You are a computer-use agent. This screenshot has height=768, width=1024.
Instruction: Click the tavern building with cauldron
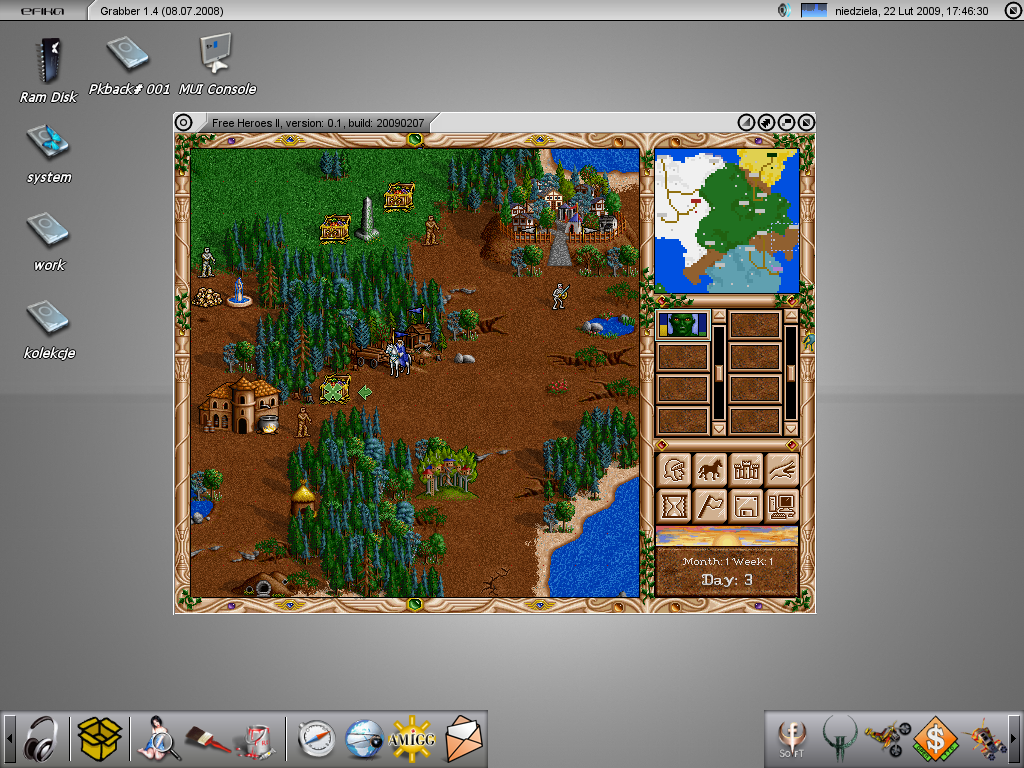coord(239,406)
